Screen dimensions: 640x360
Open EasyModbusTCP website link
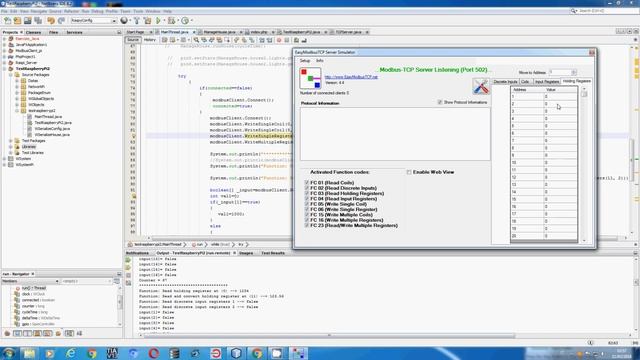(x=351, y=77)
